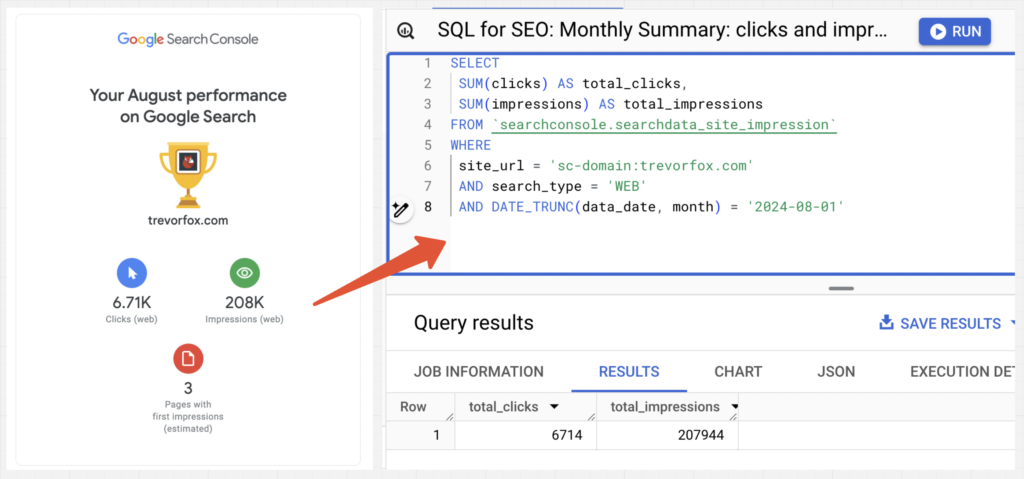
Task: Switch to the JSON tab
Action: (836, 372)
